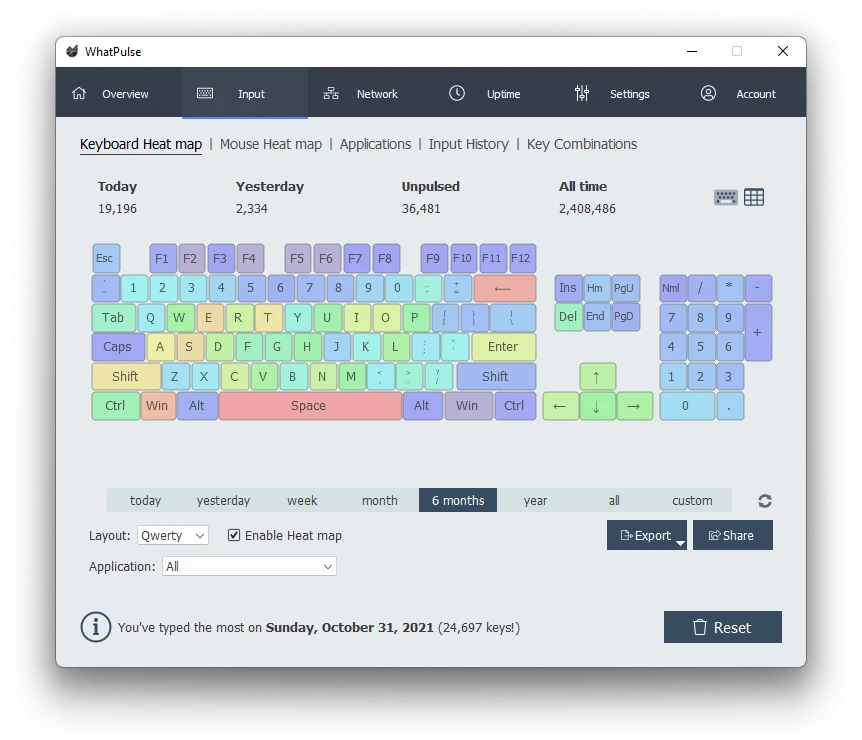Click the Nml numlock key
Image resolution: width=862 pixels, height=740 pixels.
pos(673,289)
